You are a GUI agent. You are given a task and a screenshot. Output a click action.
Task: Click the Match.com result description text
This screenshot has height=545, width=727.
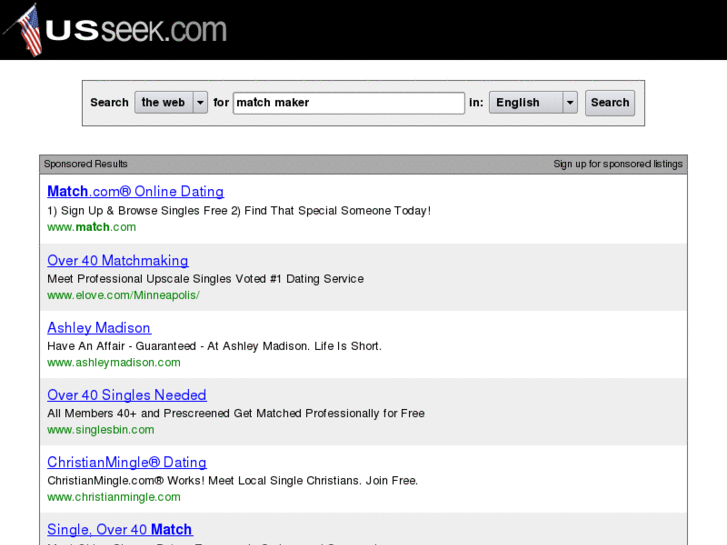(x=239, y=211)
